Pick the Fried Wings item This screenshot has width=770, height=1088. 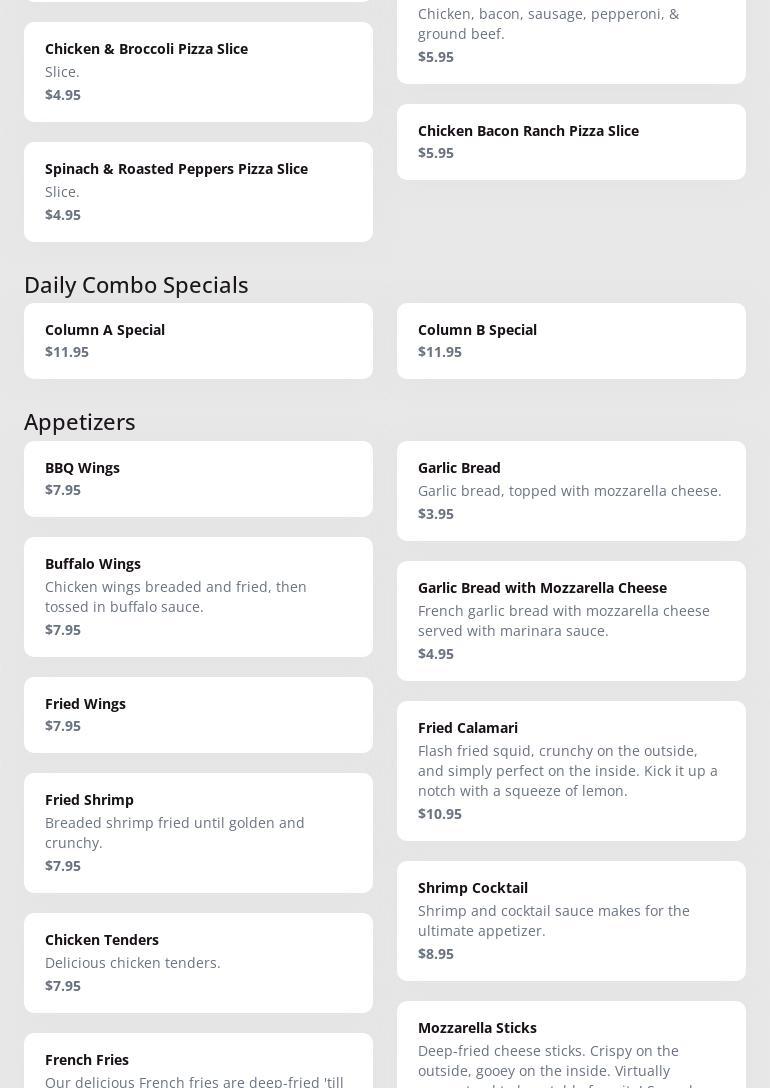[198, 715]
